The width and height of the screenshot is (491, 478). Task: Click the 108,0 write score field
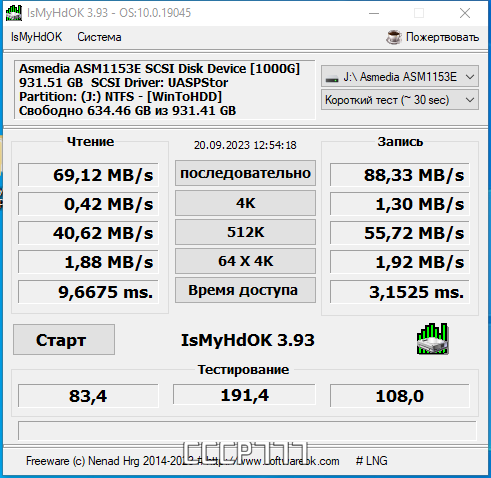[400, 396]
